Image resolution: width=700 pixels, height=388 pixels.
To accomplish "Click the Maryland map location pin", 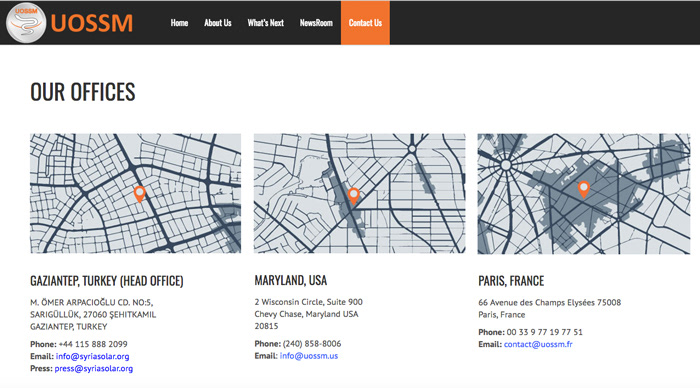I will pyautogui.click(x=354, y=196).
